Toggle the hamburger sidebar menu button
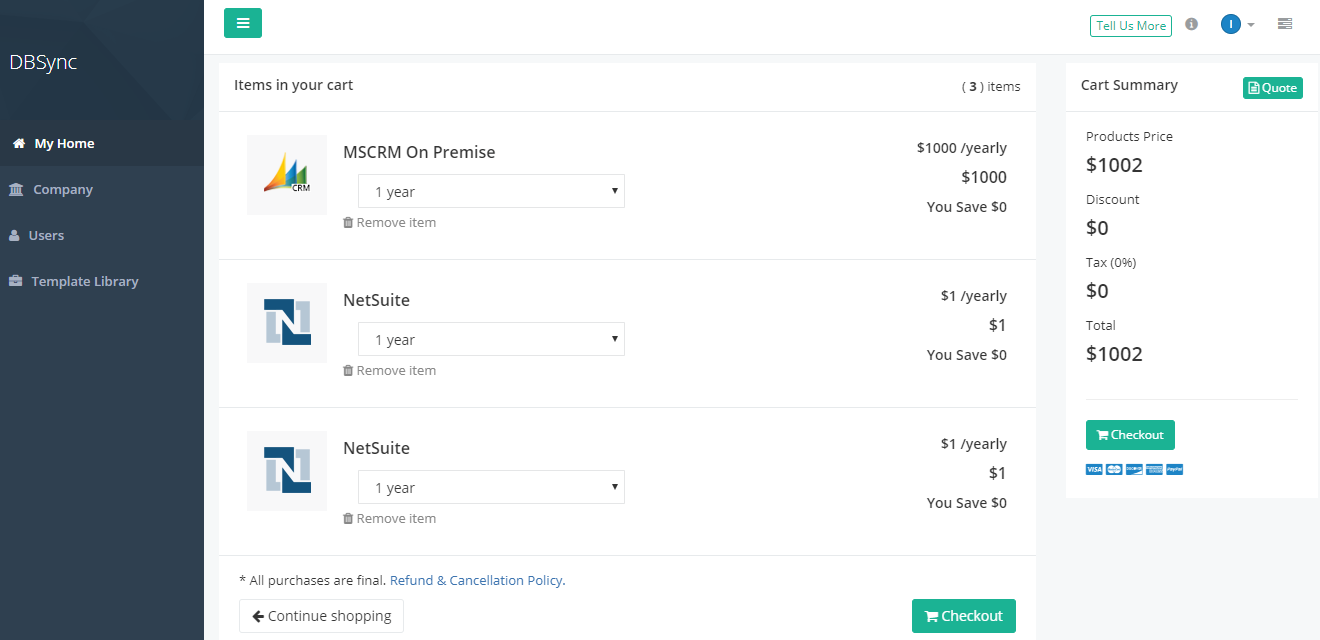The width and height of the screenshot is (1320, 640). point(243,23)
